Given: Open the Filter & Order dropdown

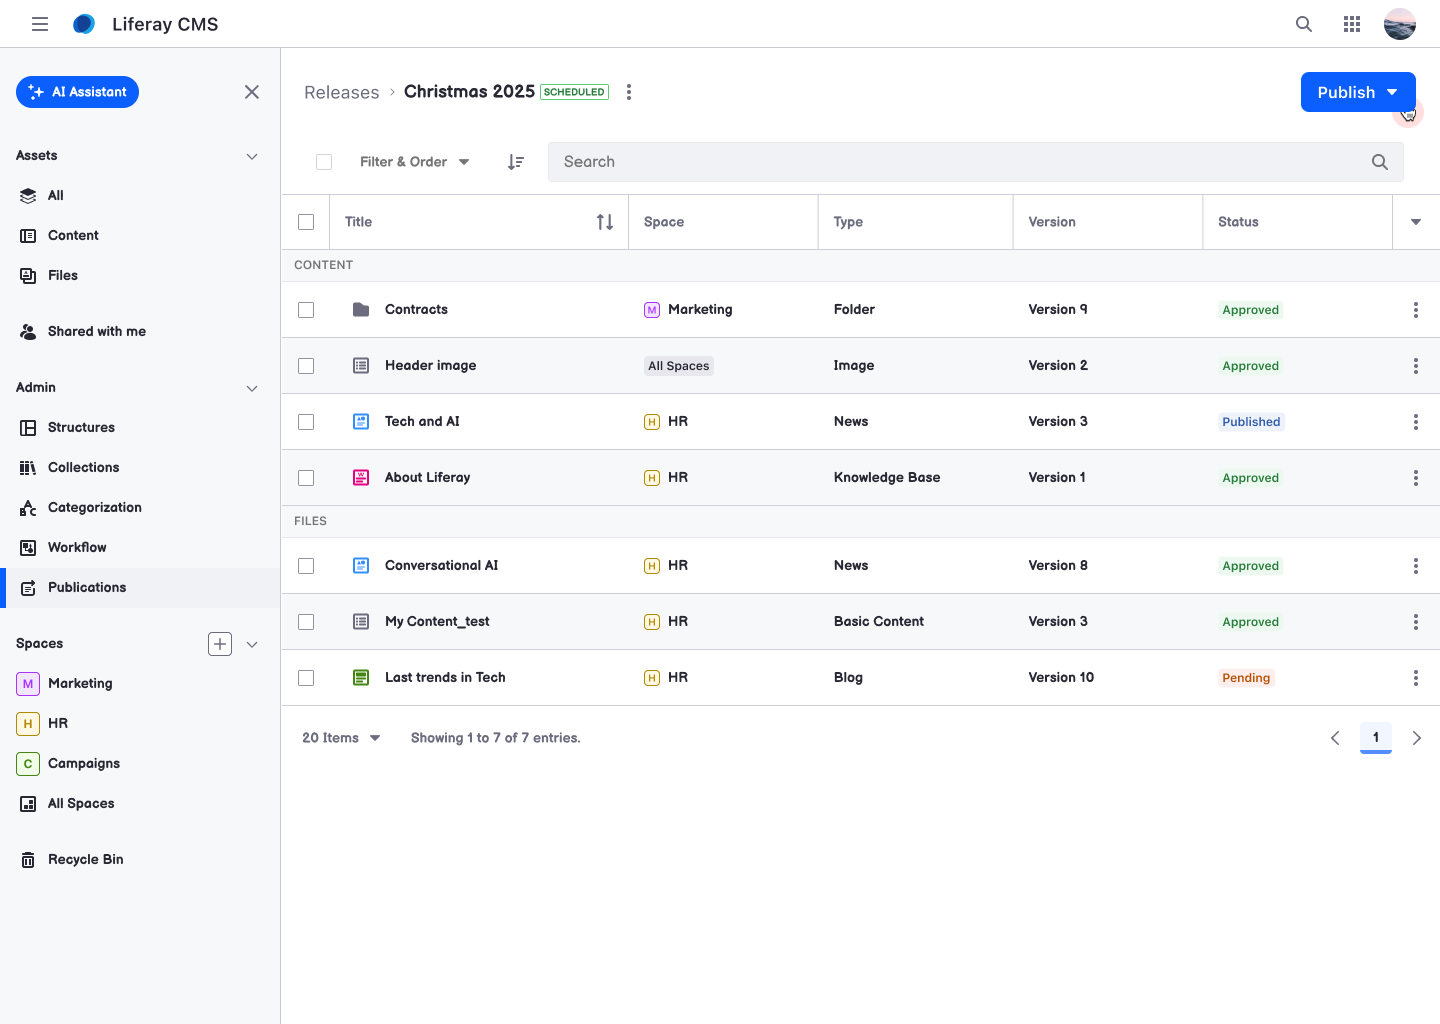Looking at the screenshot, I should [414, 162].
